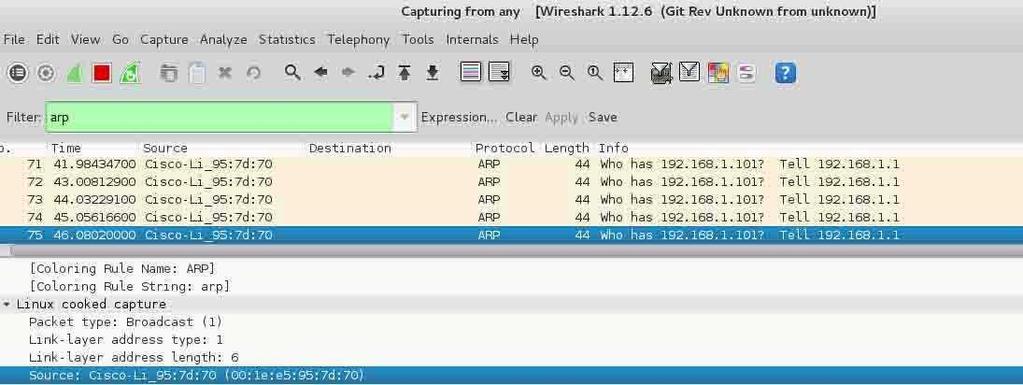Viewport: 1023px width, 385px height.
Task: Select the Coloring Rule String: arp line
Action: pyautogui.click(x=130, y=286)
